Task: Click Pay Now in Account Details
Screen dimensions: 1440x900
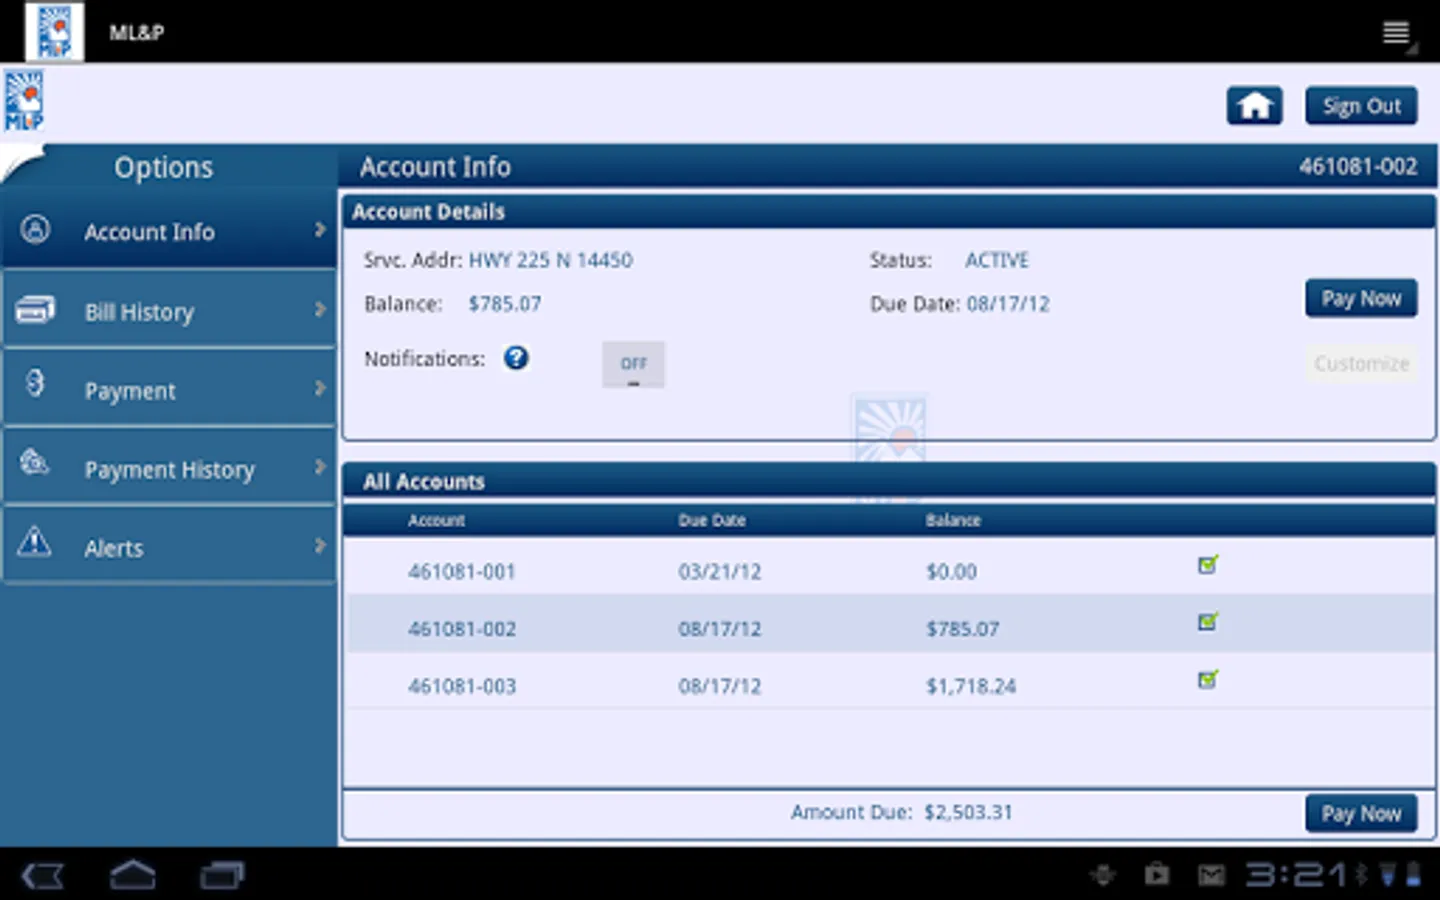Action: (x=1361, y=298)
